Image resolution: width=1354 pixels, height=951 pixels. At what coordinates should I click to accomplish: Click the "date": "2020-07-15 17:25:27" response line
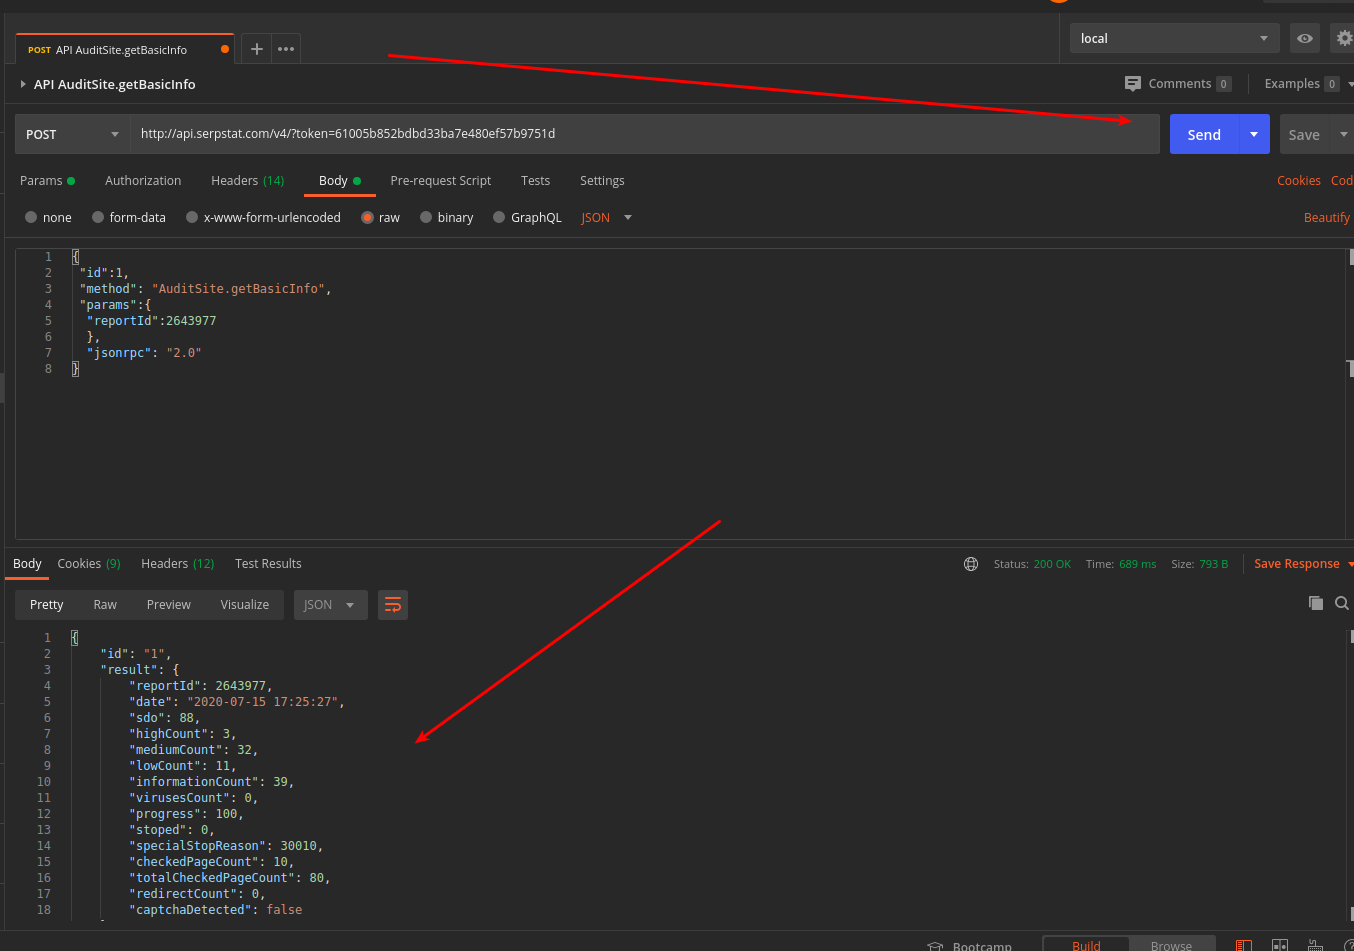(236, 702)
